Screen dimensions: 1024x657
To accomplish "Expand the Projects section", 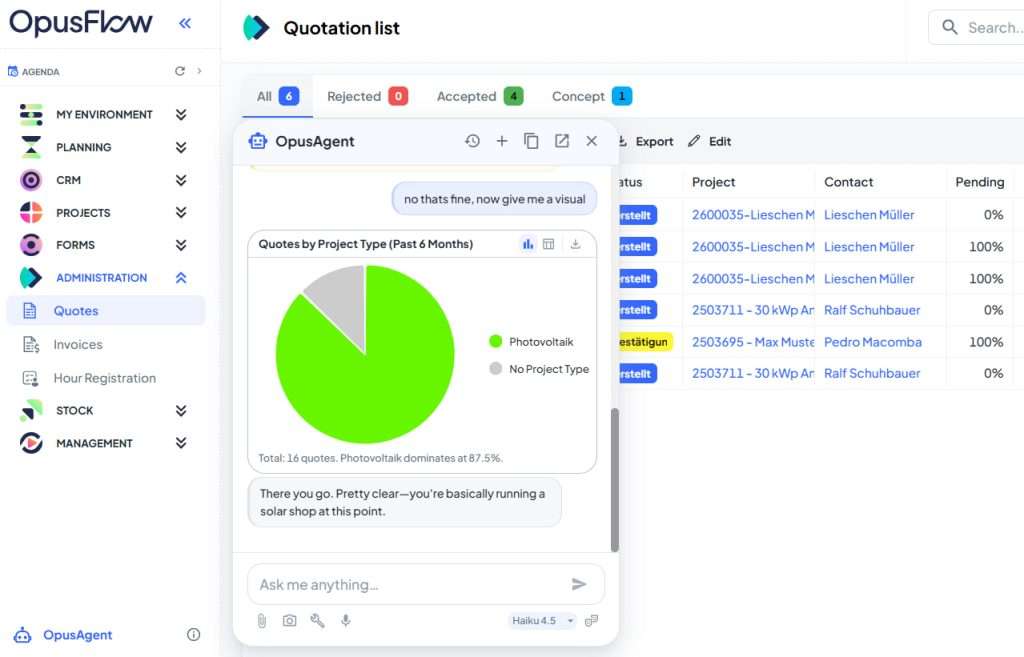I will coord(181,212).
